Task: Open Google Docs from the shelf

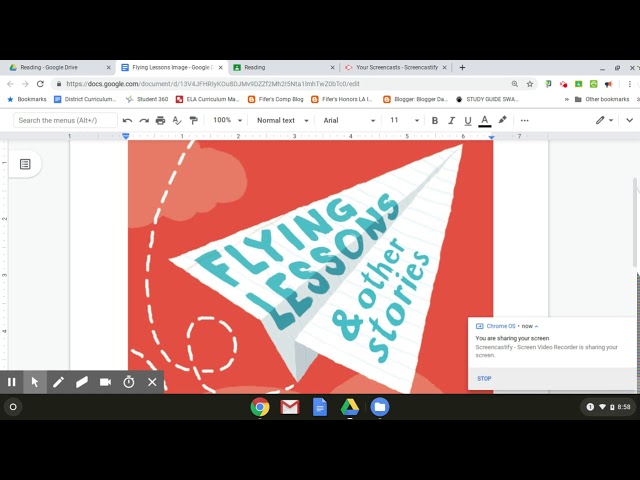Action: [x=320, y=407]
